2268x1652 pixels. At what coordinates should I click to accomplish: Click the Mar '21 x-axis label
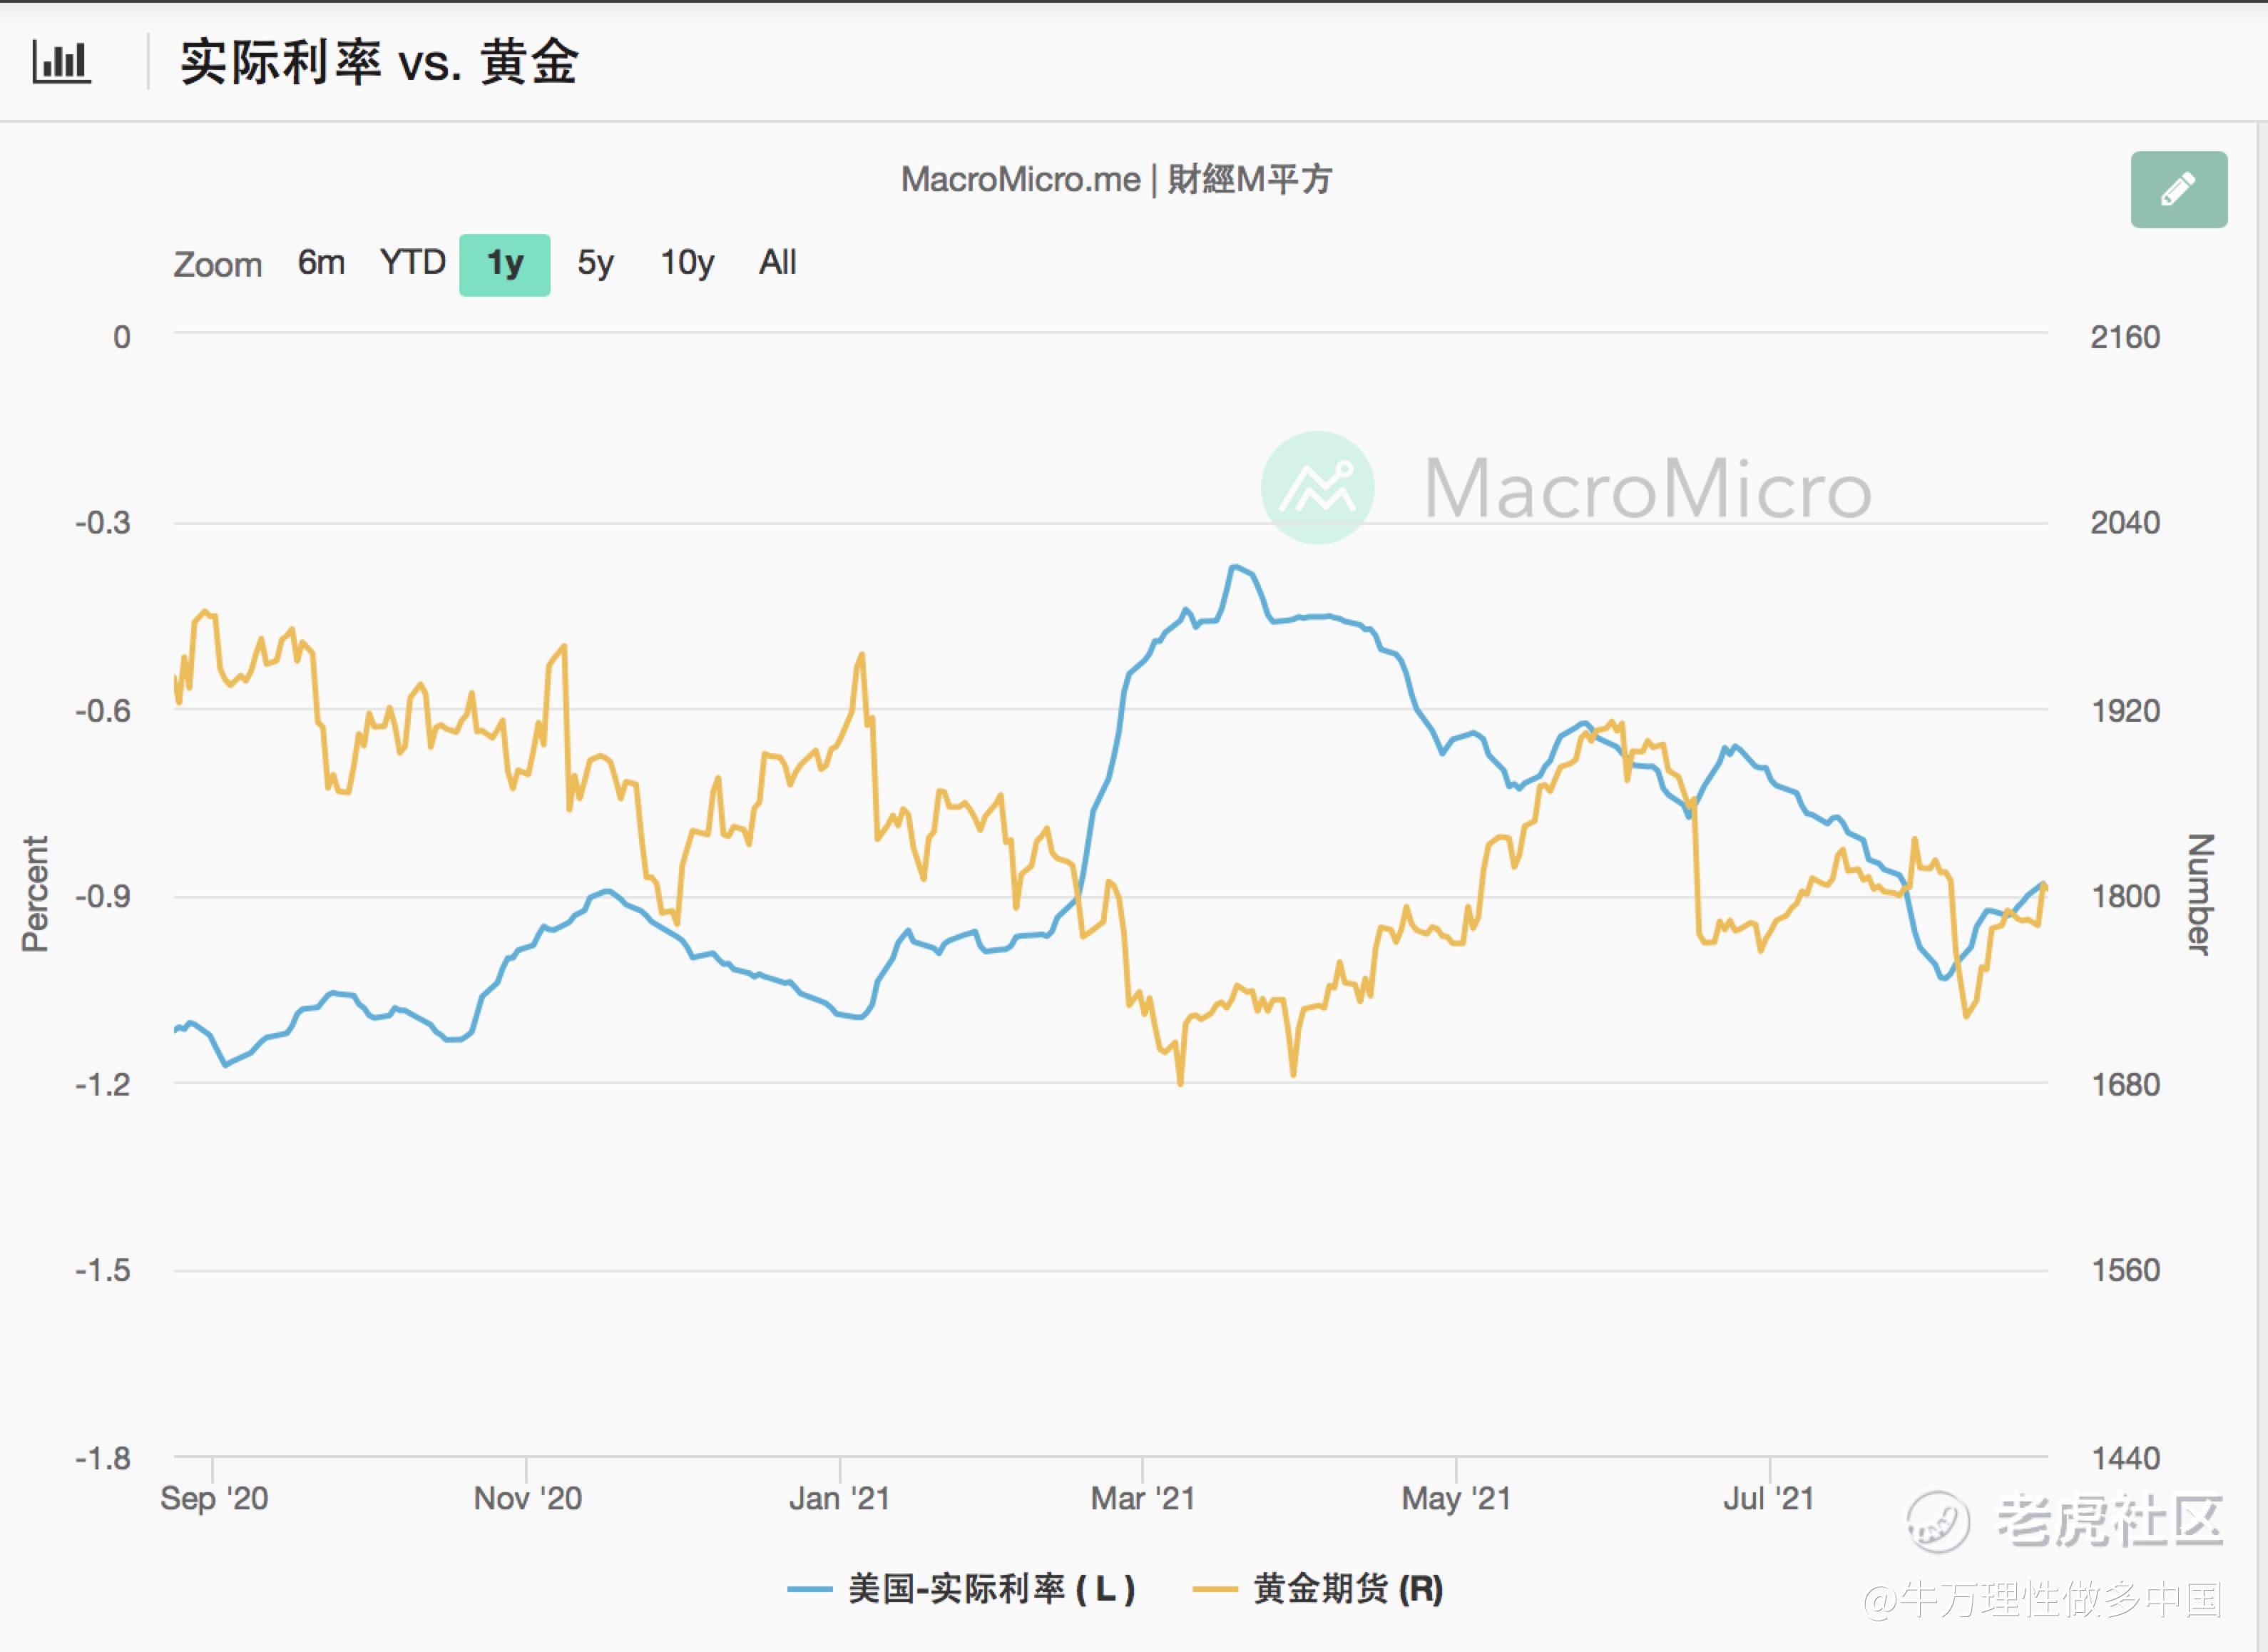pos(1142,1498)
